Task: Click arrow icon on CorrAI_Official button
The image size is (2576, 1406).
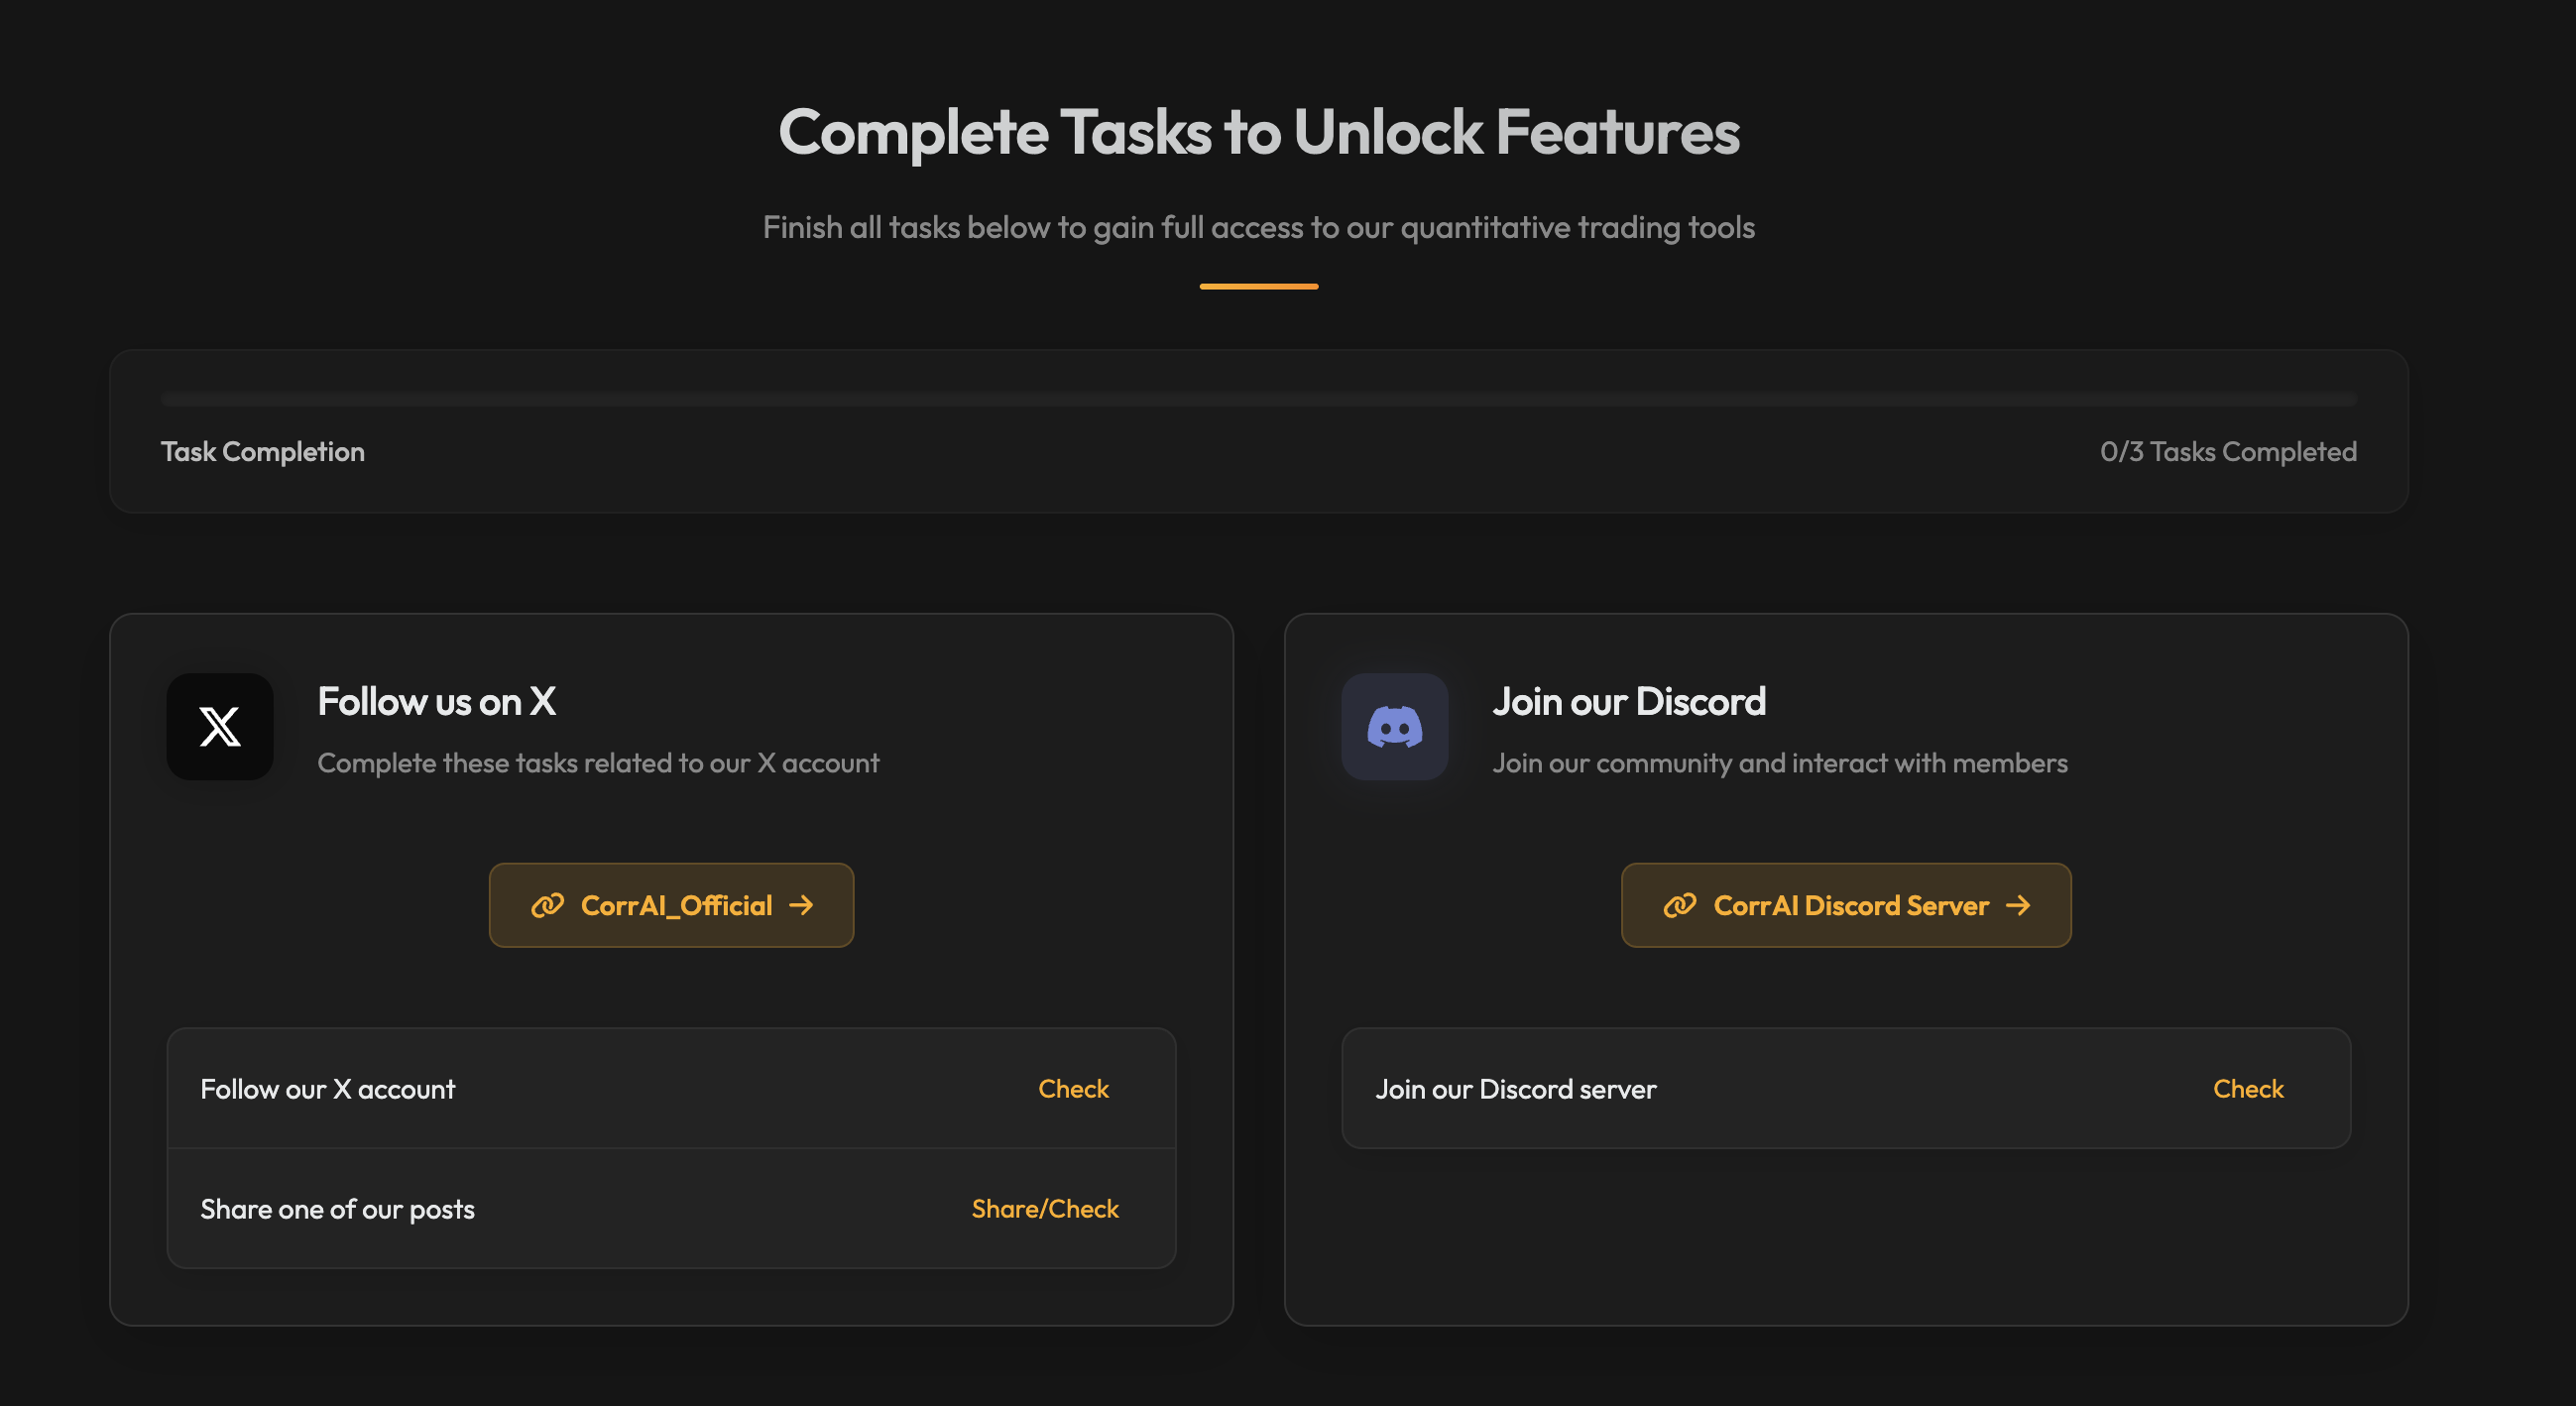Action: (x=801, y=906)
